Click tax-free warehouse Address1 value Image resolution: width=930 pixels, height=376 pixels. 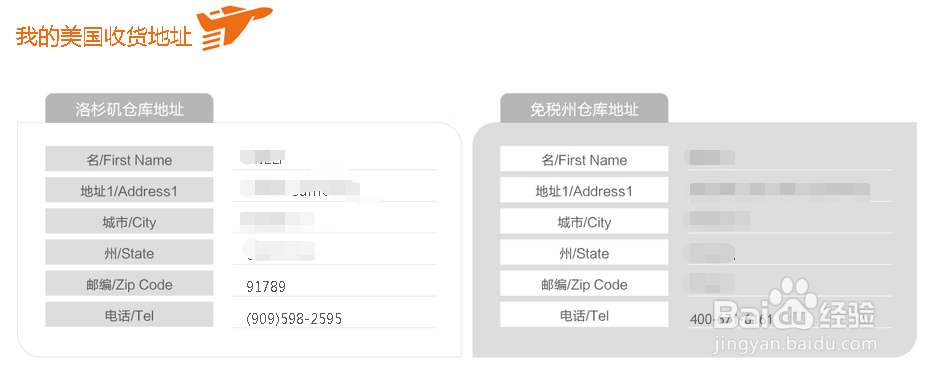pyautogui.click(x=779, y=189)
